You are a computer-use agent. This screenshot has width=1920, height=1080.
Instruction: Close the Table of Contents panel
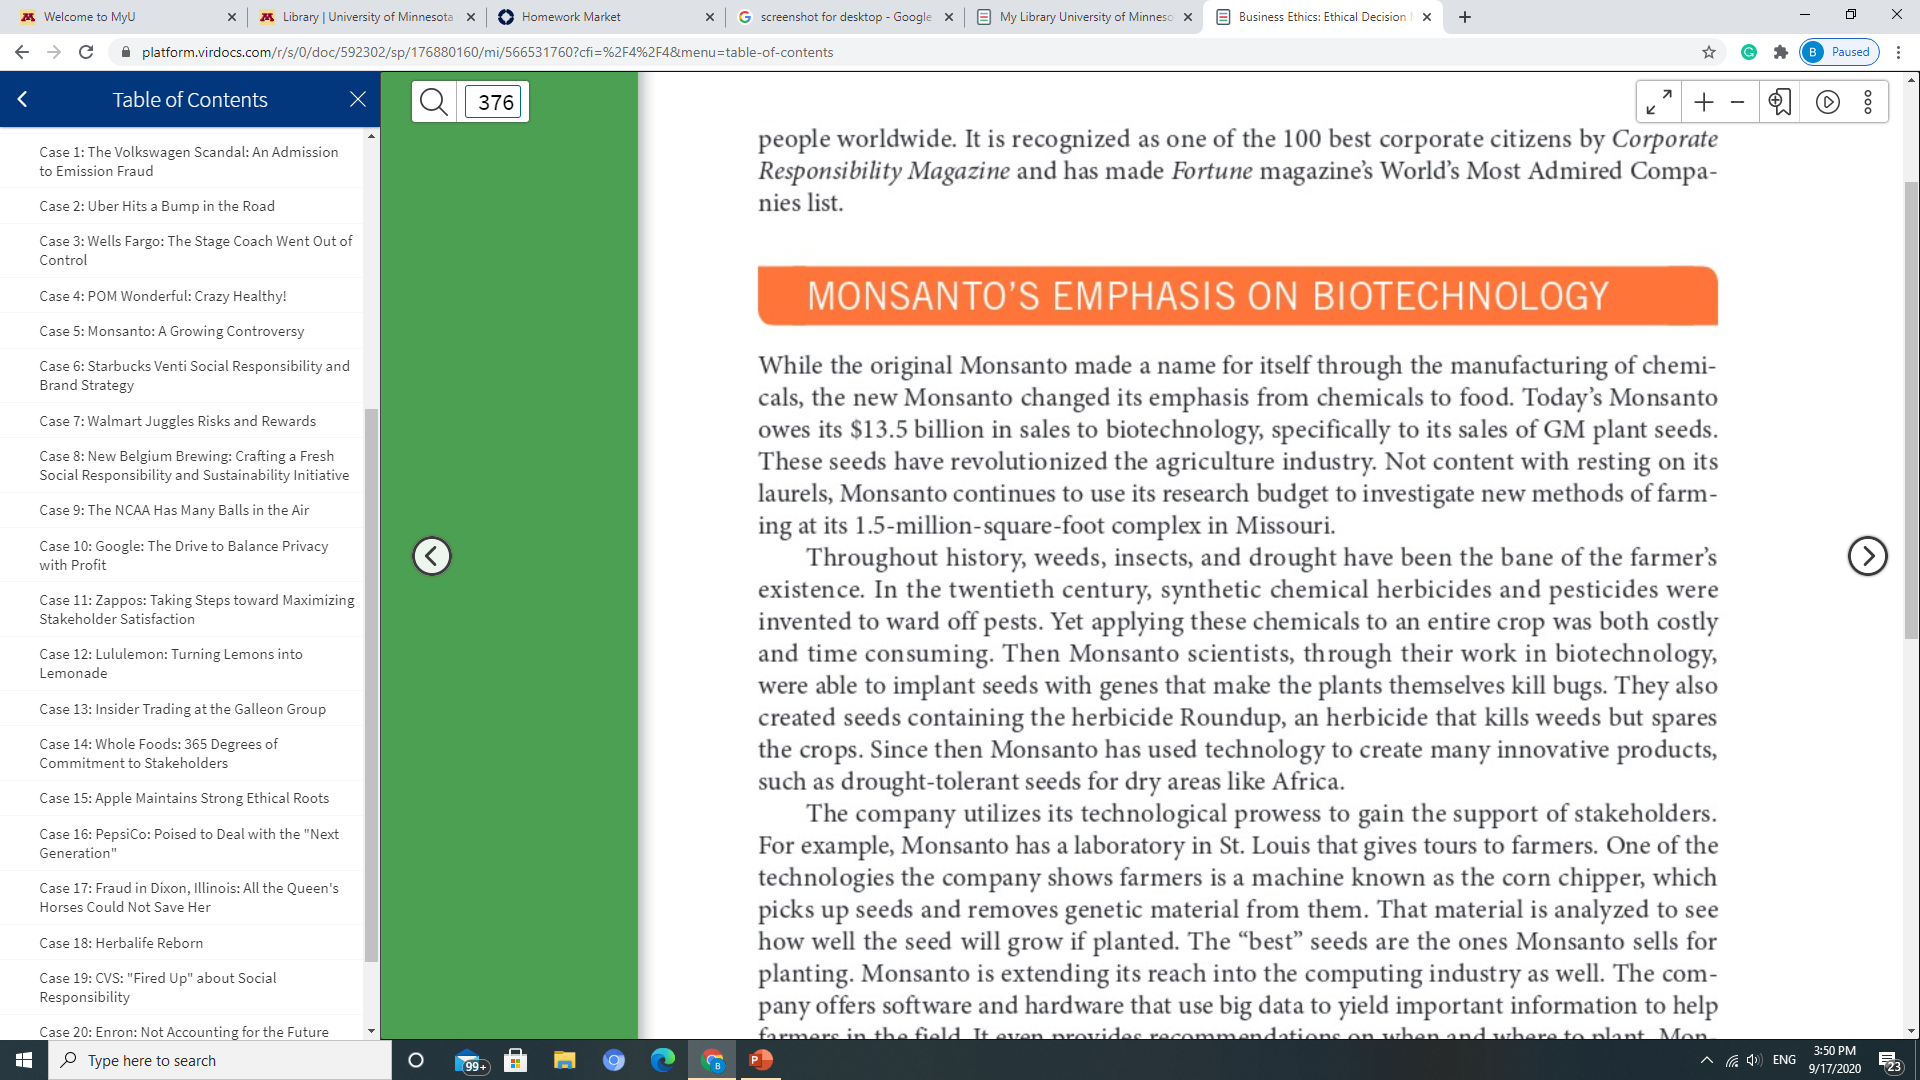tap(358, 99)
